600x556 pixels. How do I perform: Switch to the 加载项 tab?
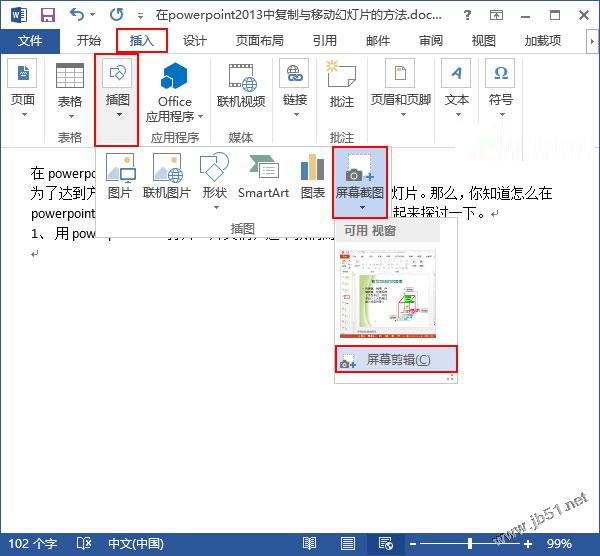[x=543, y=41]
